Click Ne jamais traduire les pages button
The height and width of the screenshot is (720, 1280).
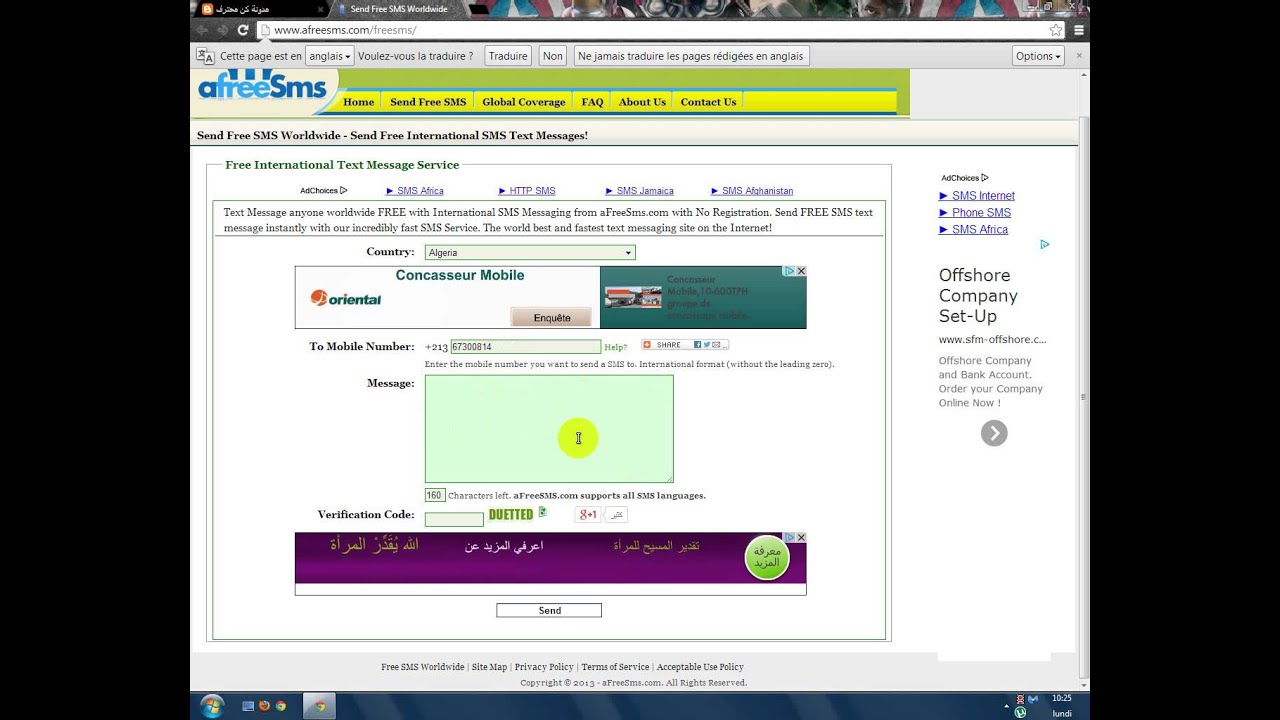pos(691,56)
